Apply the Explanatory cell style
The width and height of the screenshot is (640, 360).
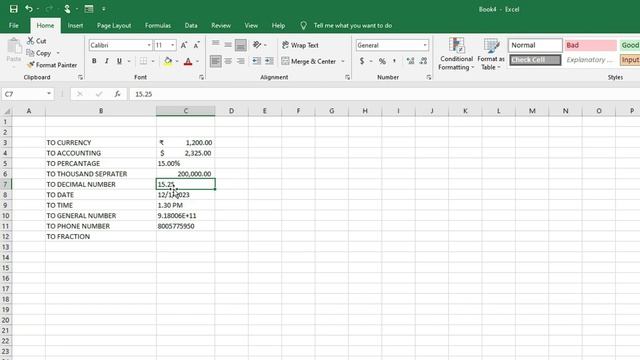coord(590,60)
